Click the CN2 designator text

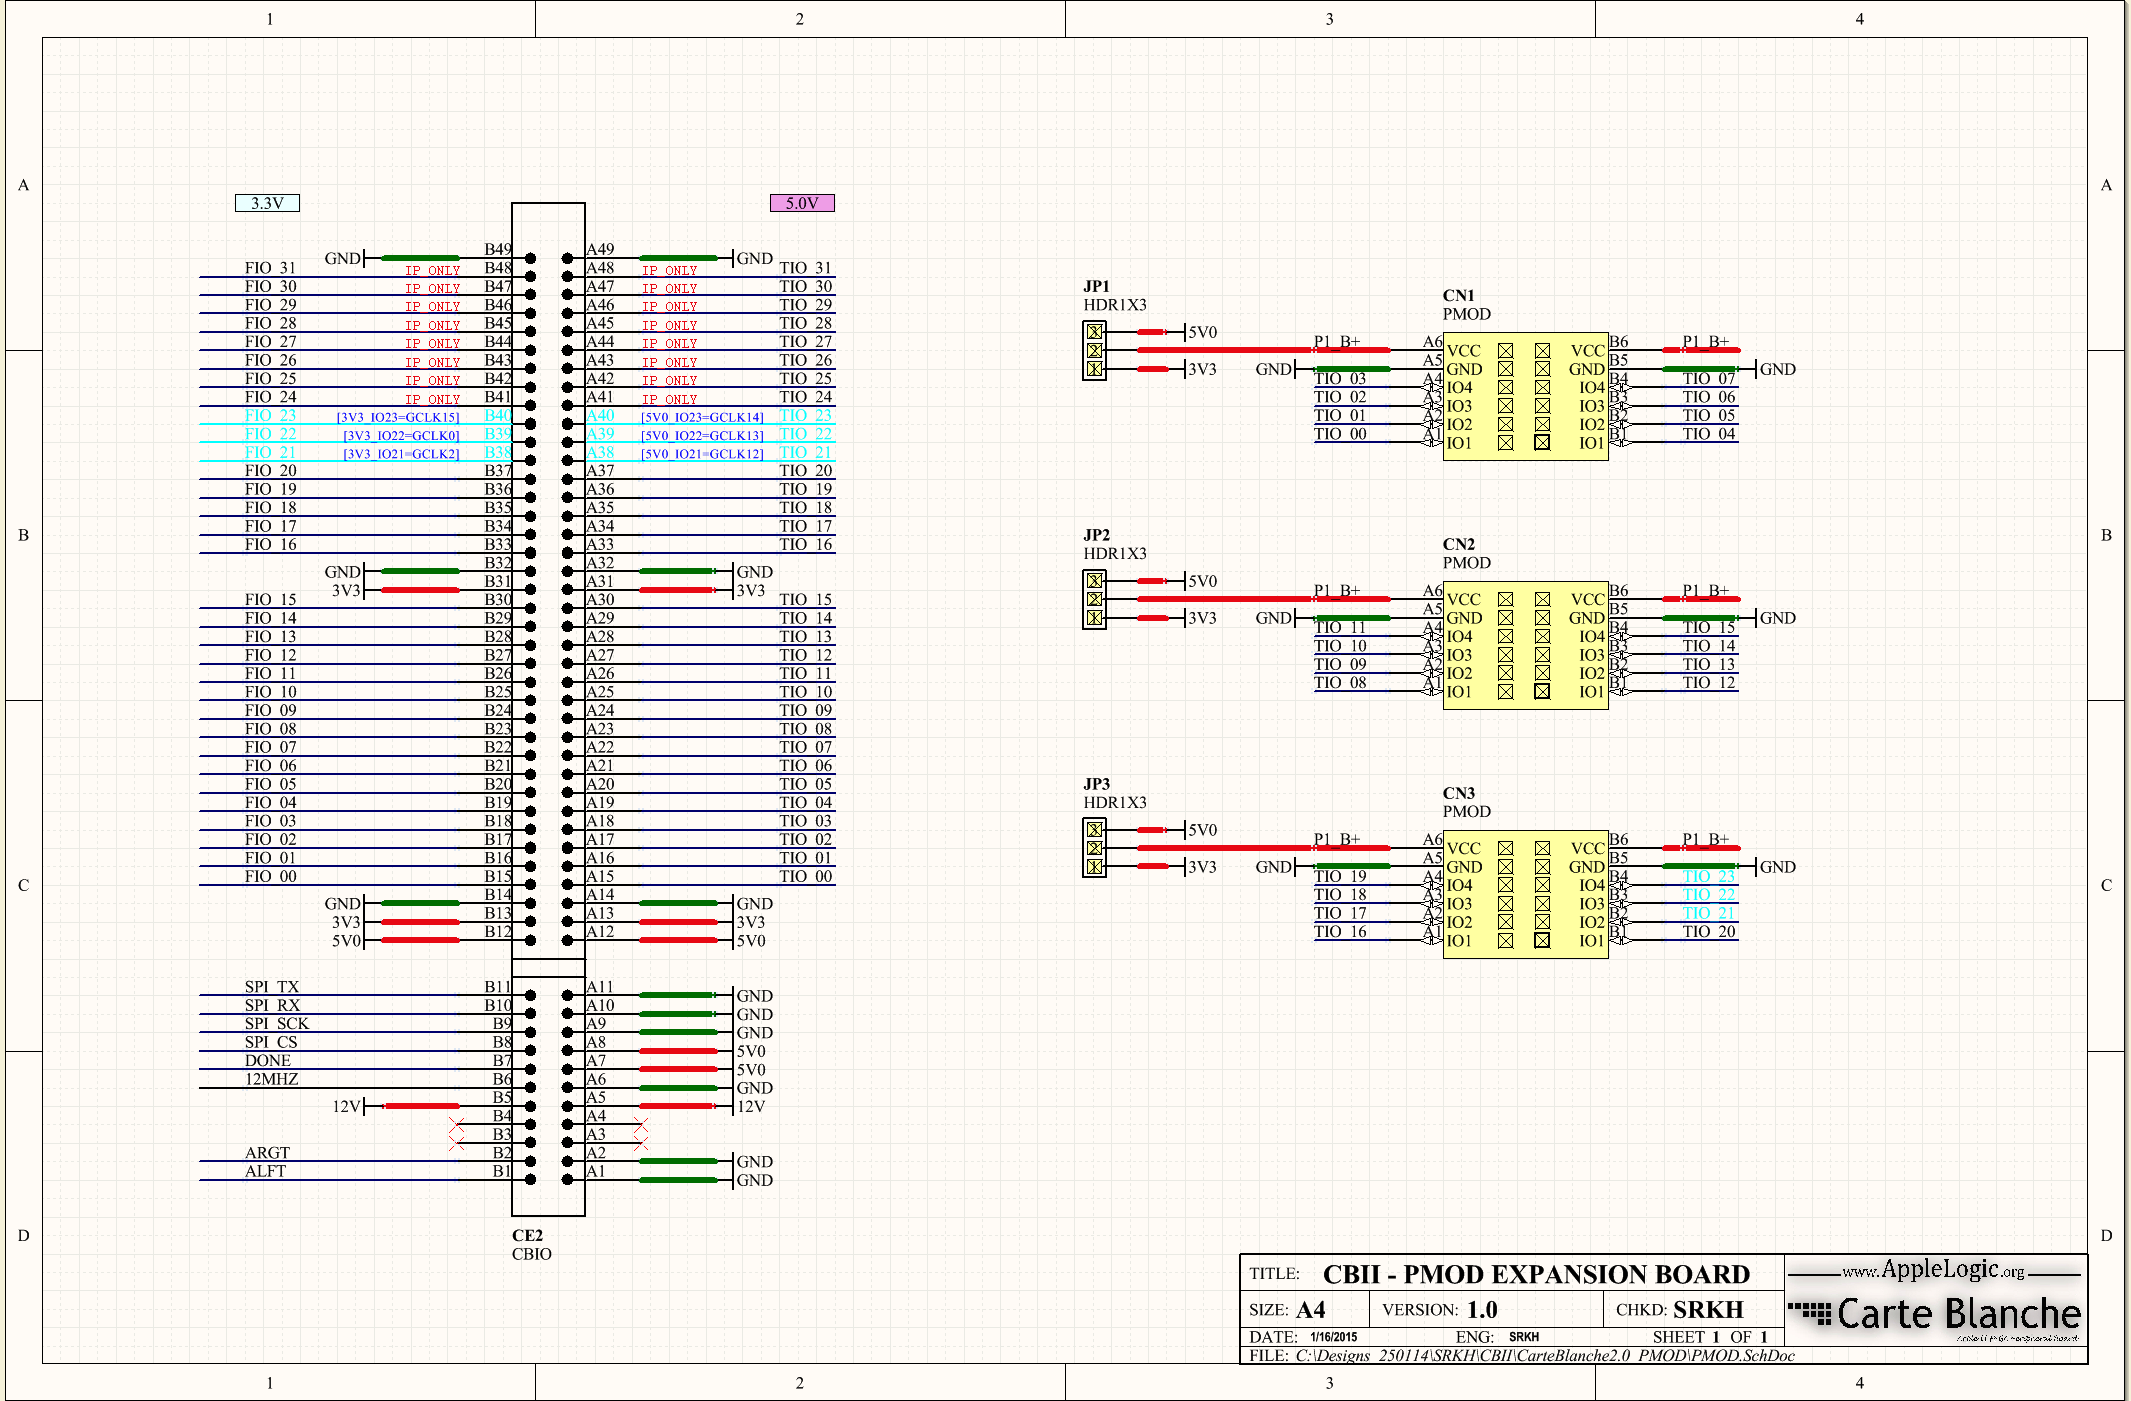[1458, 544]
